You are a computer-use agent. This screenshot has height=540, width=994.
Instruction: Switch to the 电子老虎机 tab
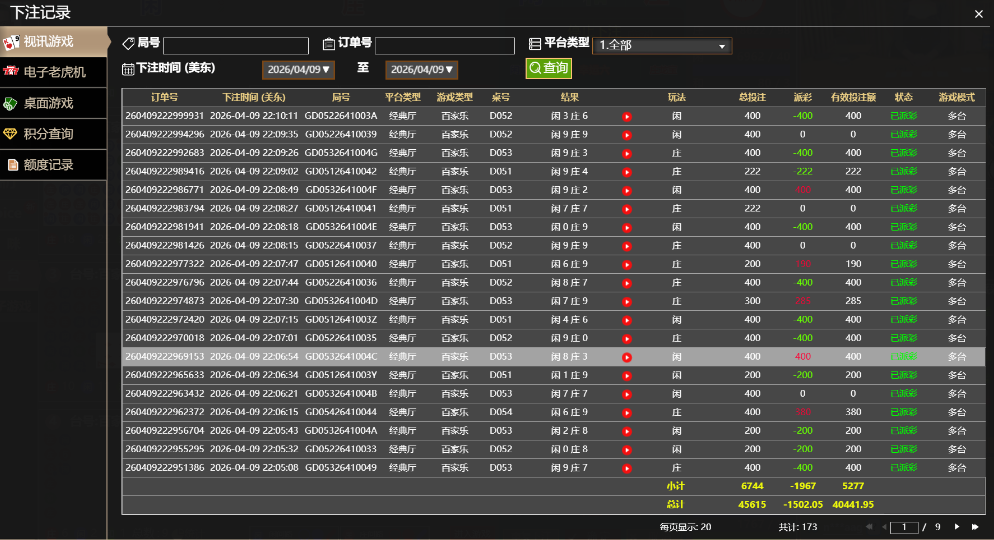pos(53,72)
